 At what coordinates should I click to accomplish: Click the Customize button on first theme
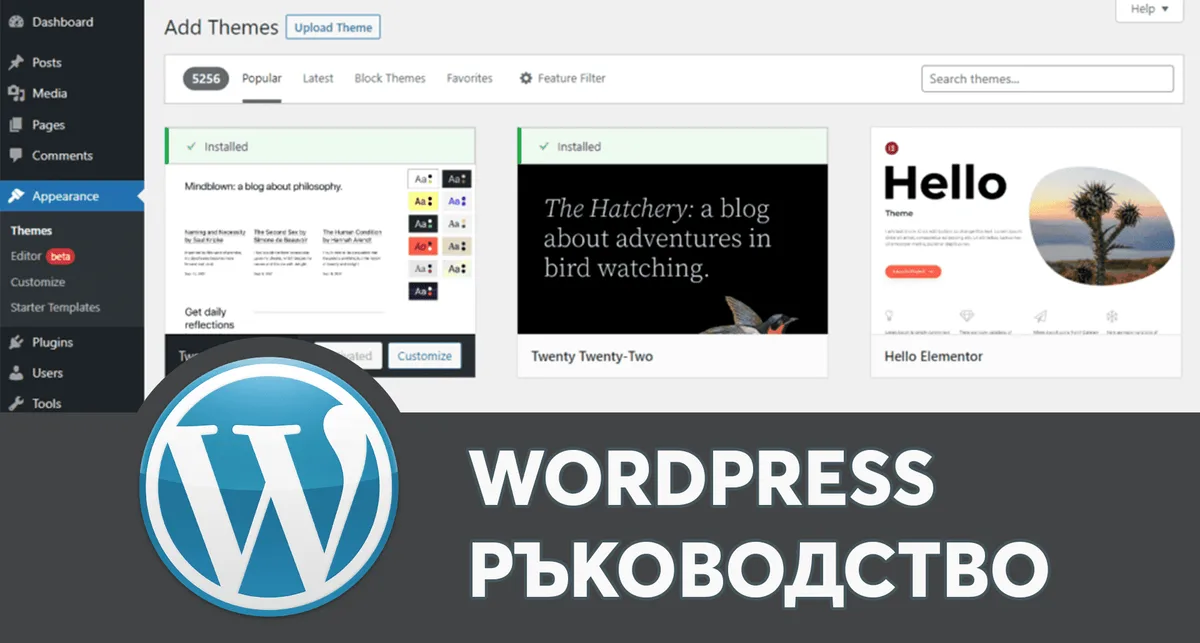pyautogui.click(x=424, y=356)
